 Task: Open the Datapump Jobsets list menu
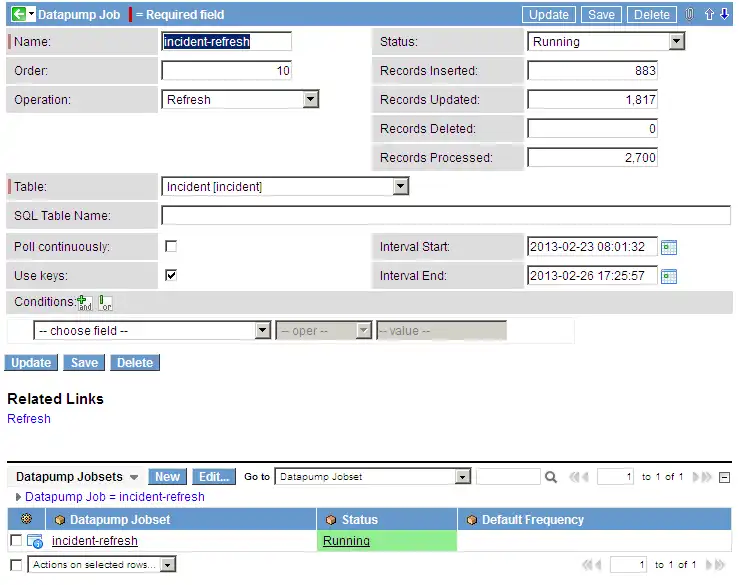[x=134, y=478]
